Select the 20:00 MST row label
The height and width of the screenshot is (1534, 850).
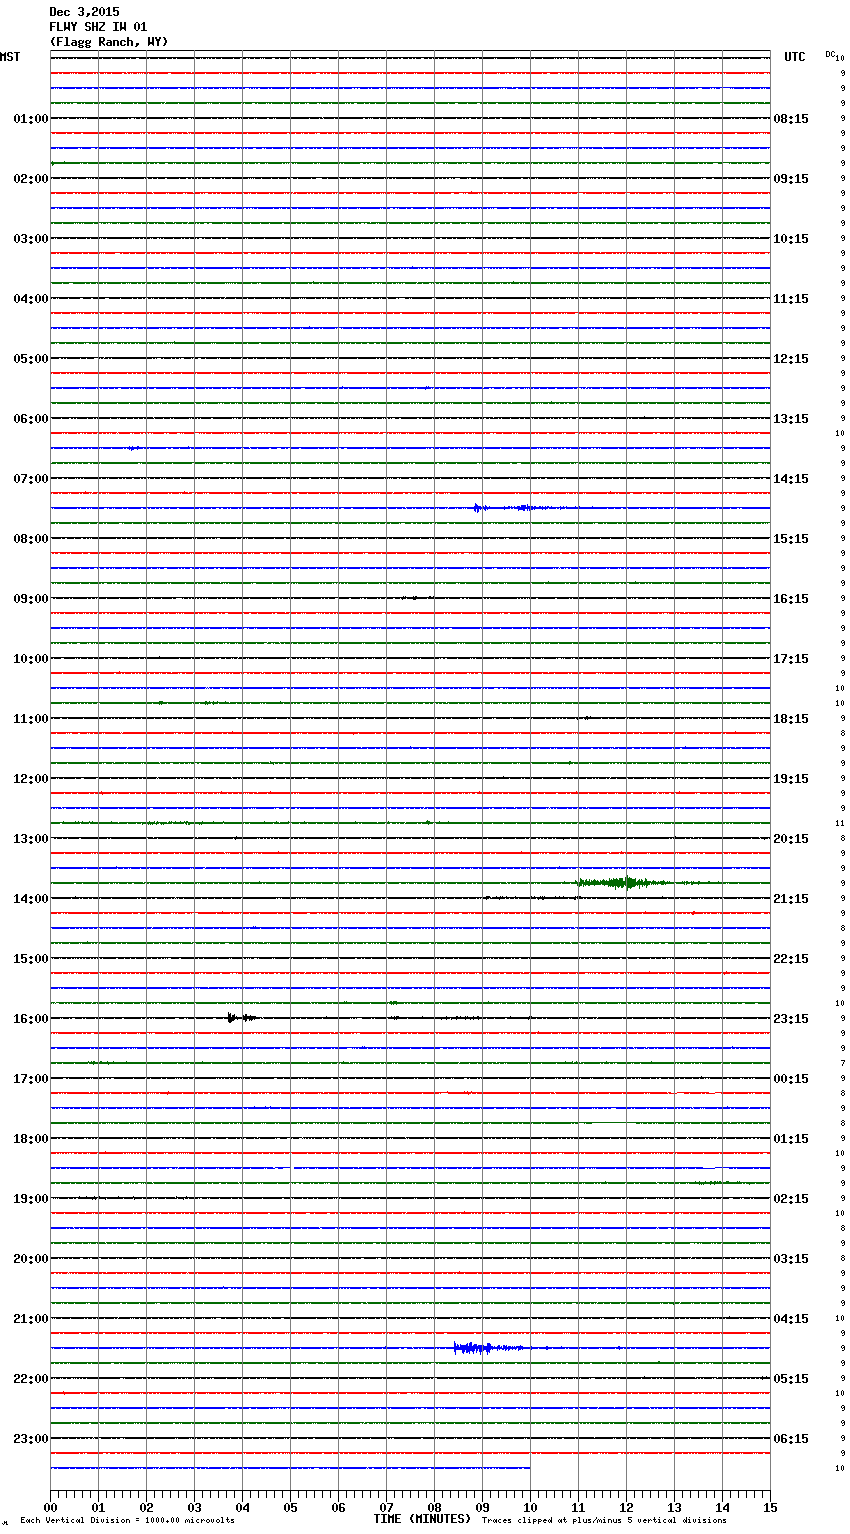tap(31, 1259)
